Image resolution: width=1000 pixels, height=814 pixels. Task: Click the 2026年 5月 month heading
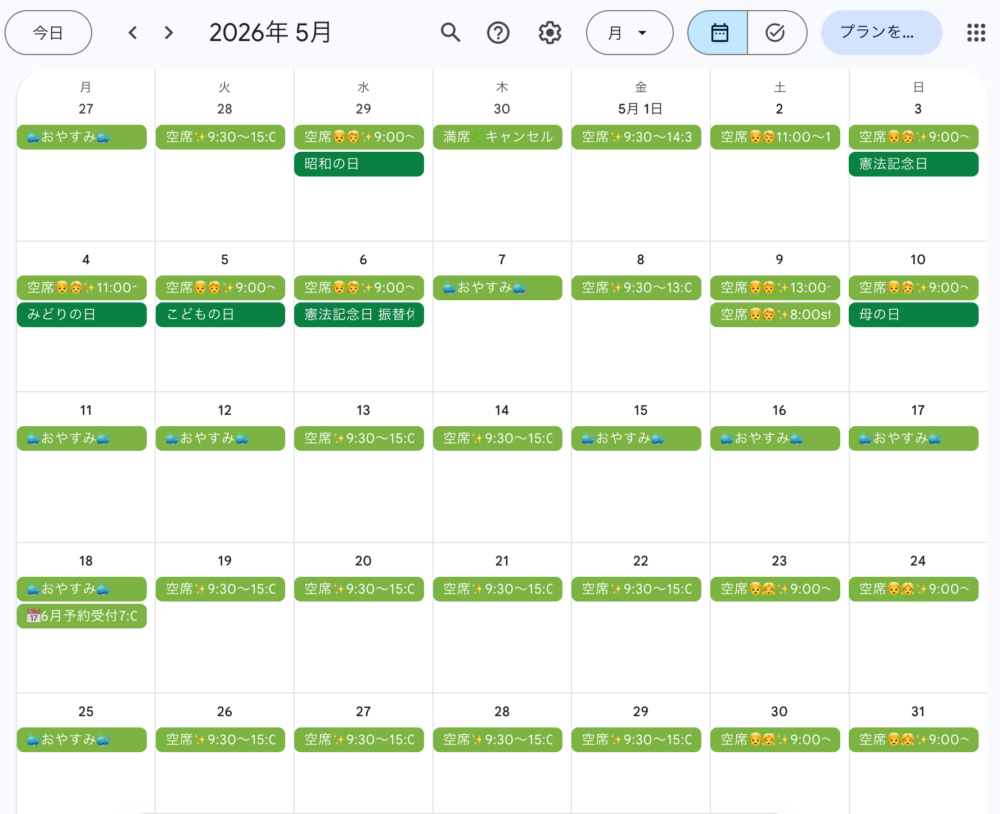(270, 33)
